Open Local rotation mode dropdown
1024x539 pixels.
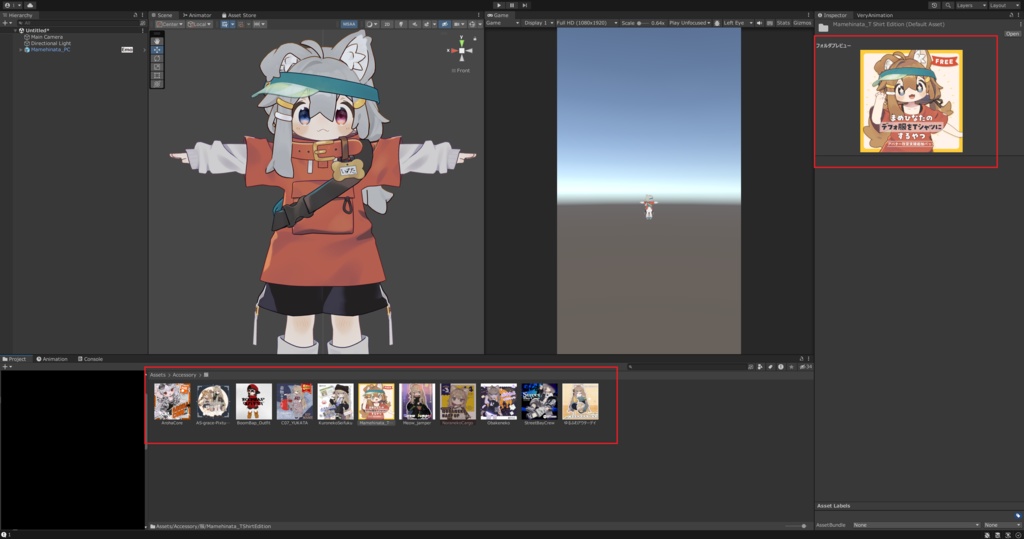click(x=199, y=24)
